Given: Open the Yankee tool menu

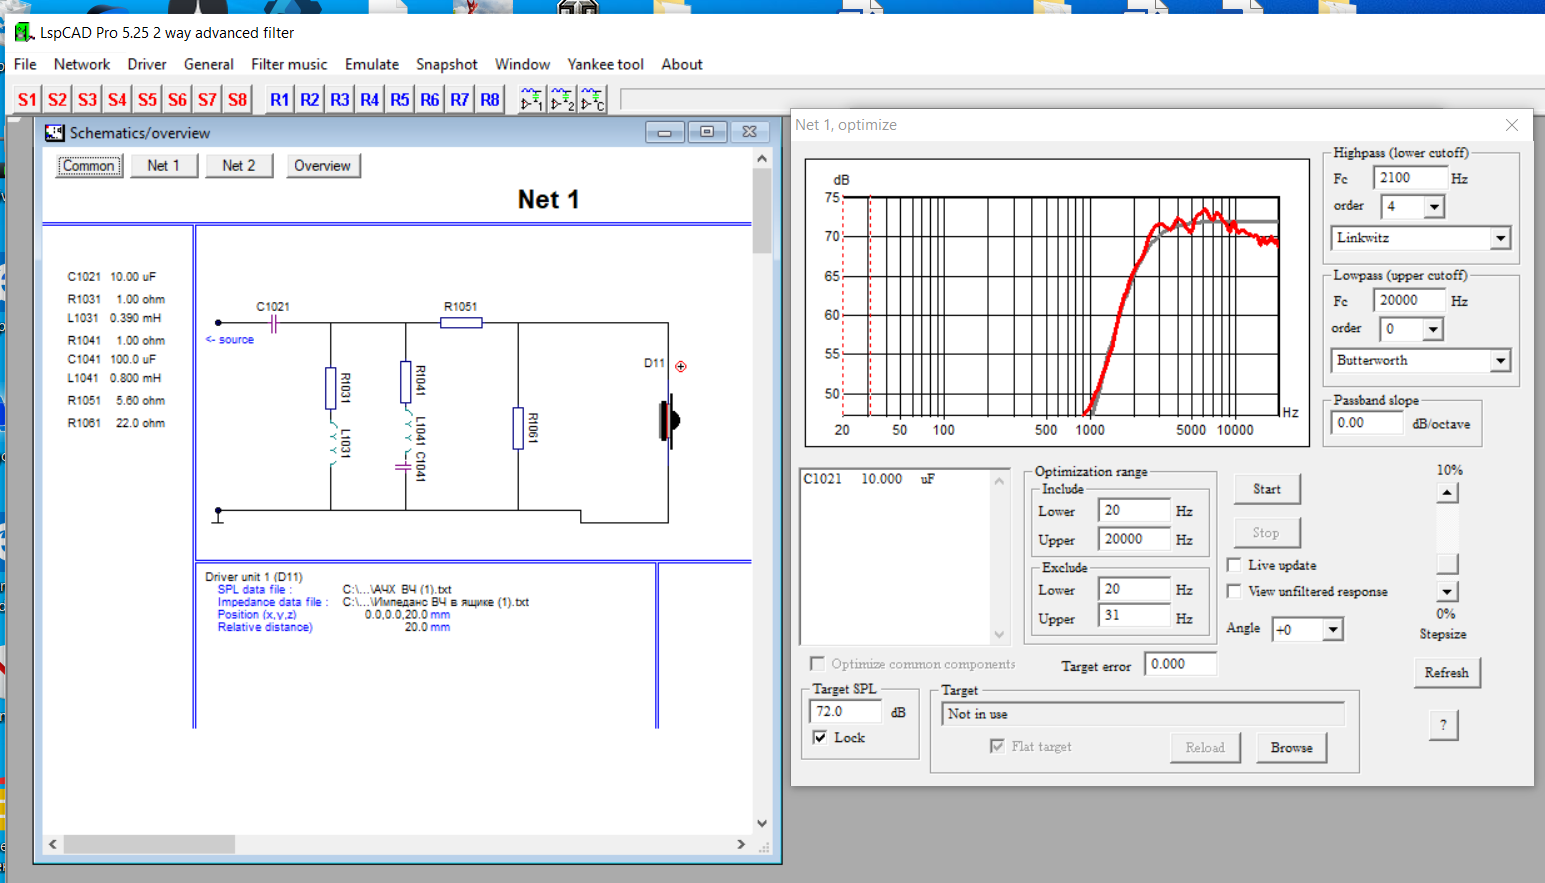Looking at the screenshot, I should 605,64.
